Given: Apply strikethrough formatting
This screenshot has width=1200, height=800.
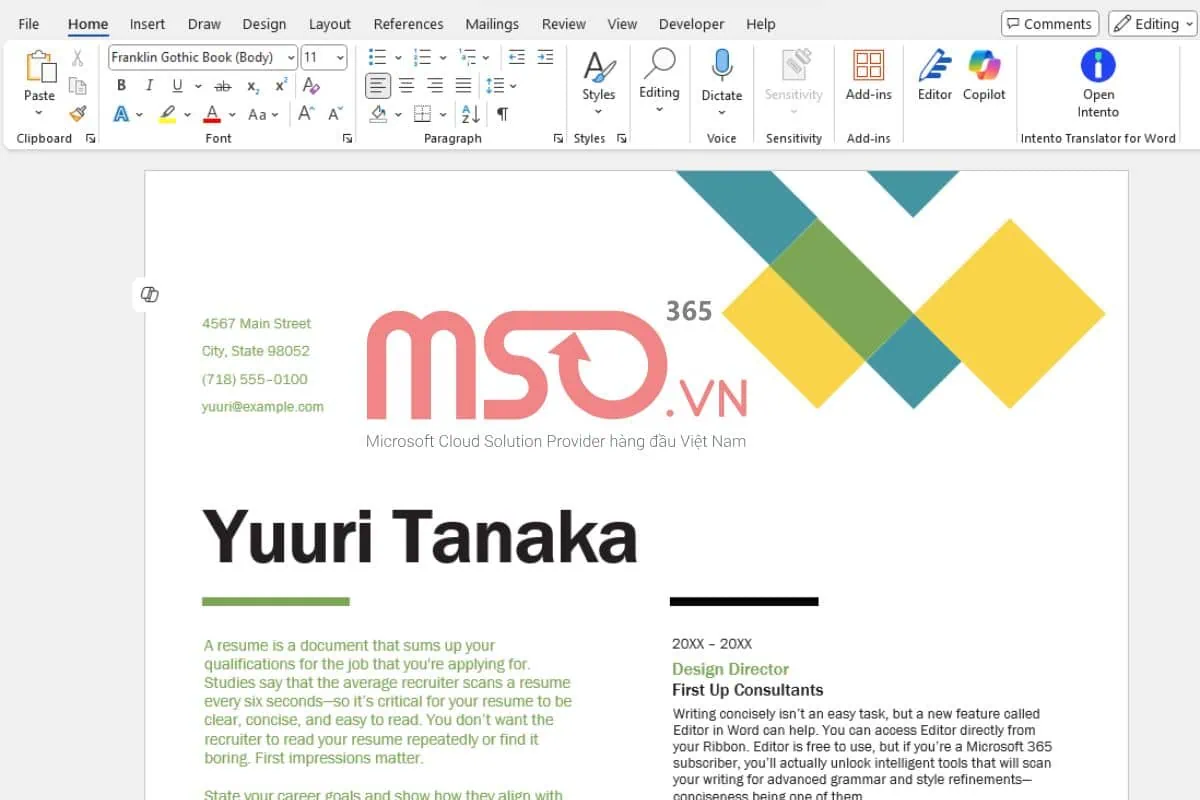Looking at the screenshot, I should (222, 86).
